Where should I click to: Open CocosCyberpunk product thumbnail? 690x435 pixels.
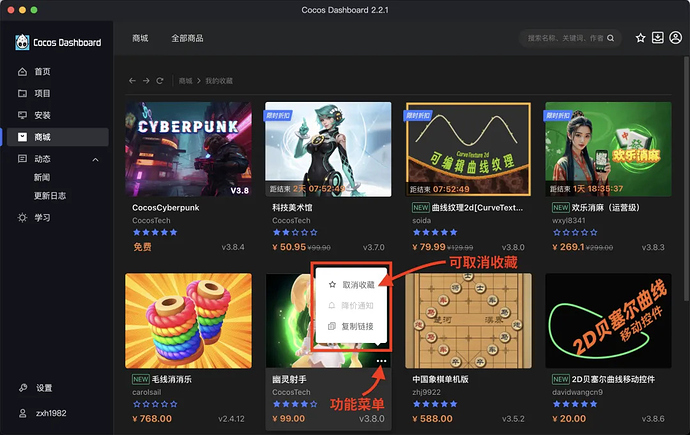tap(188, 149)
